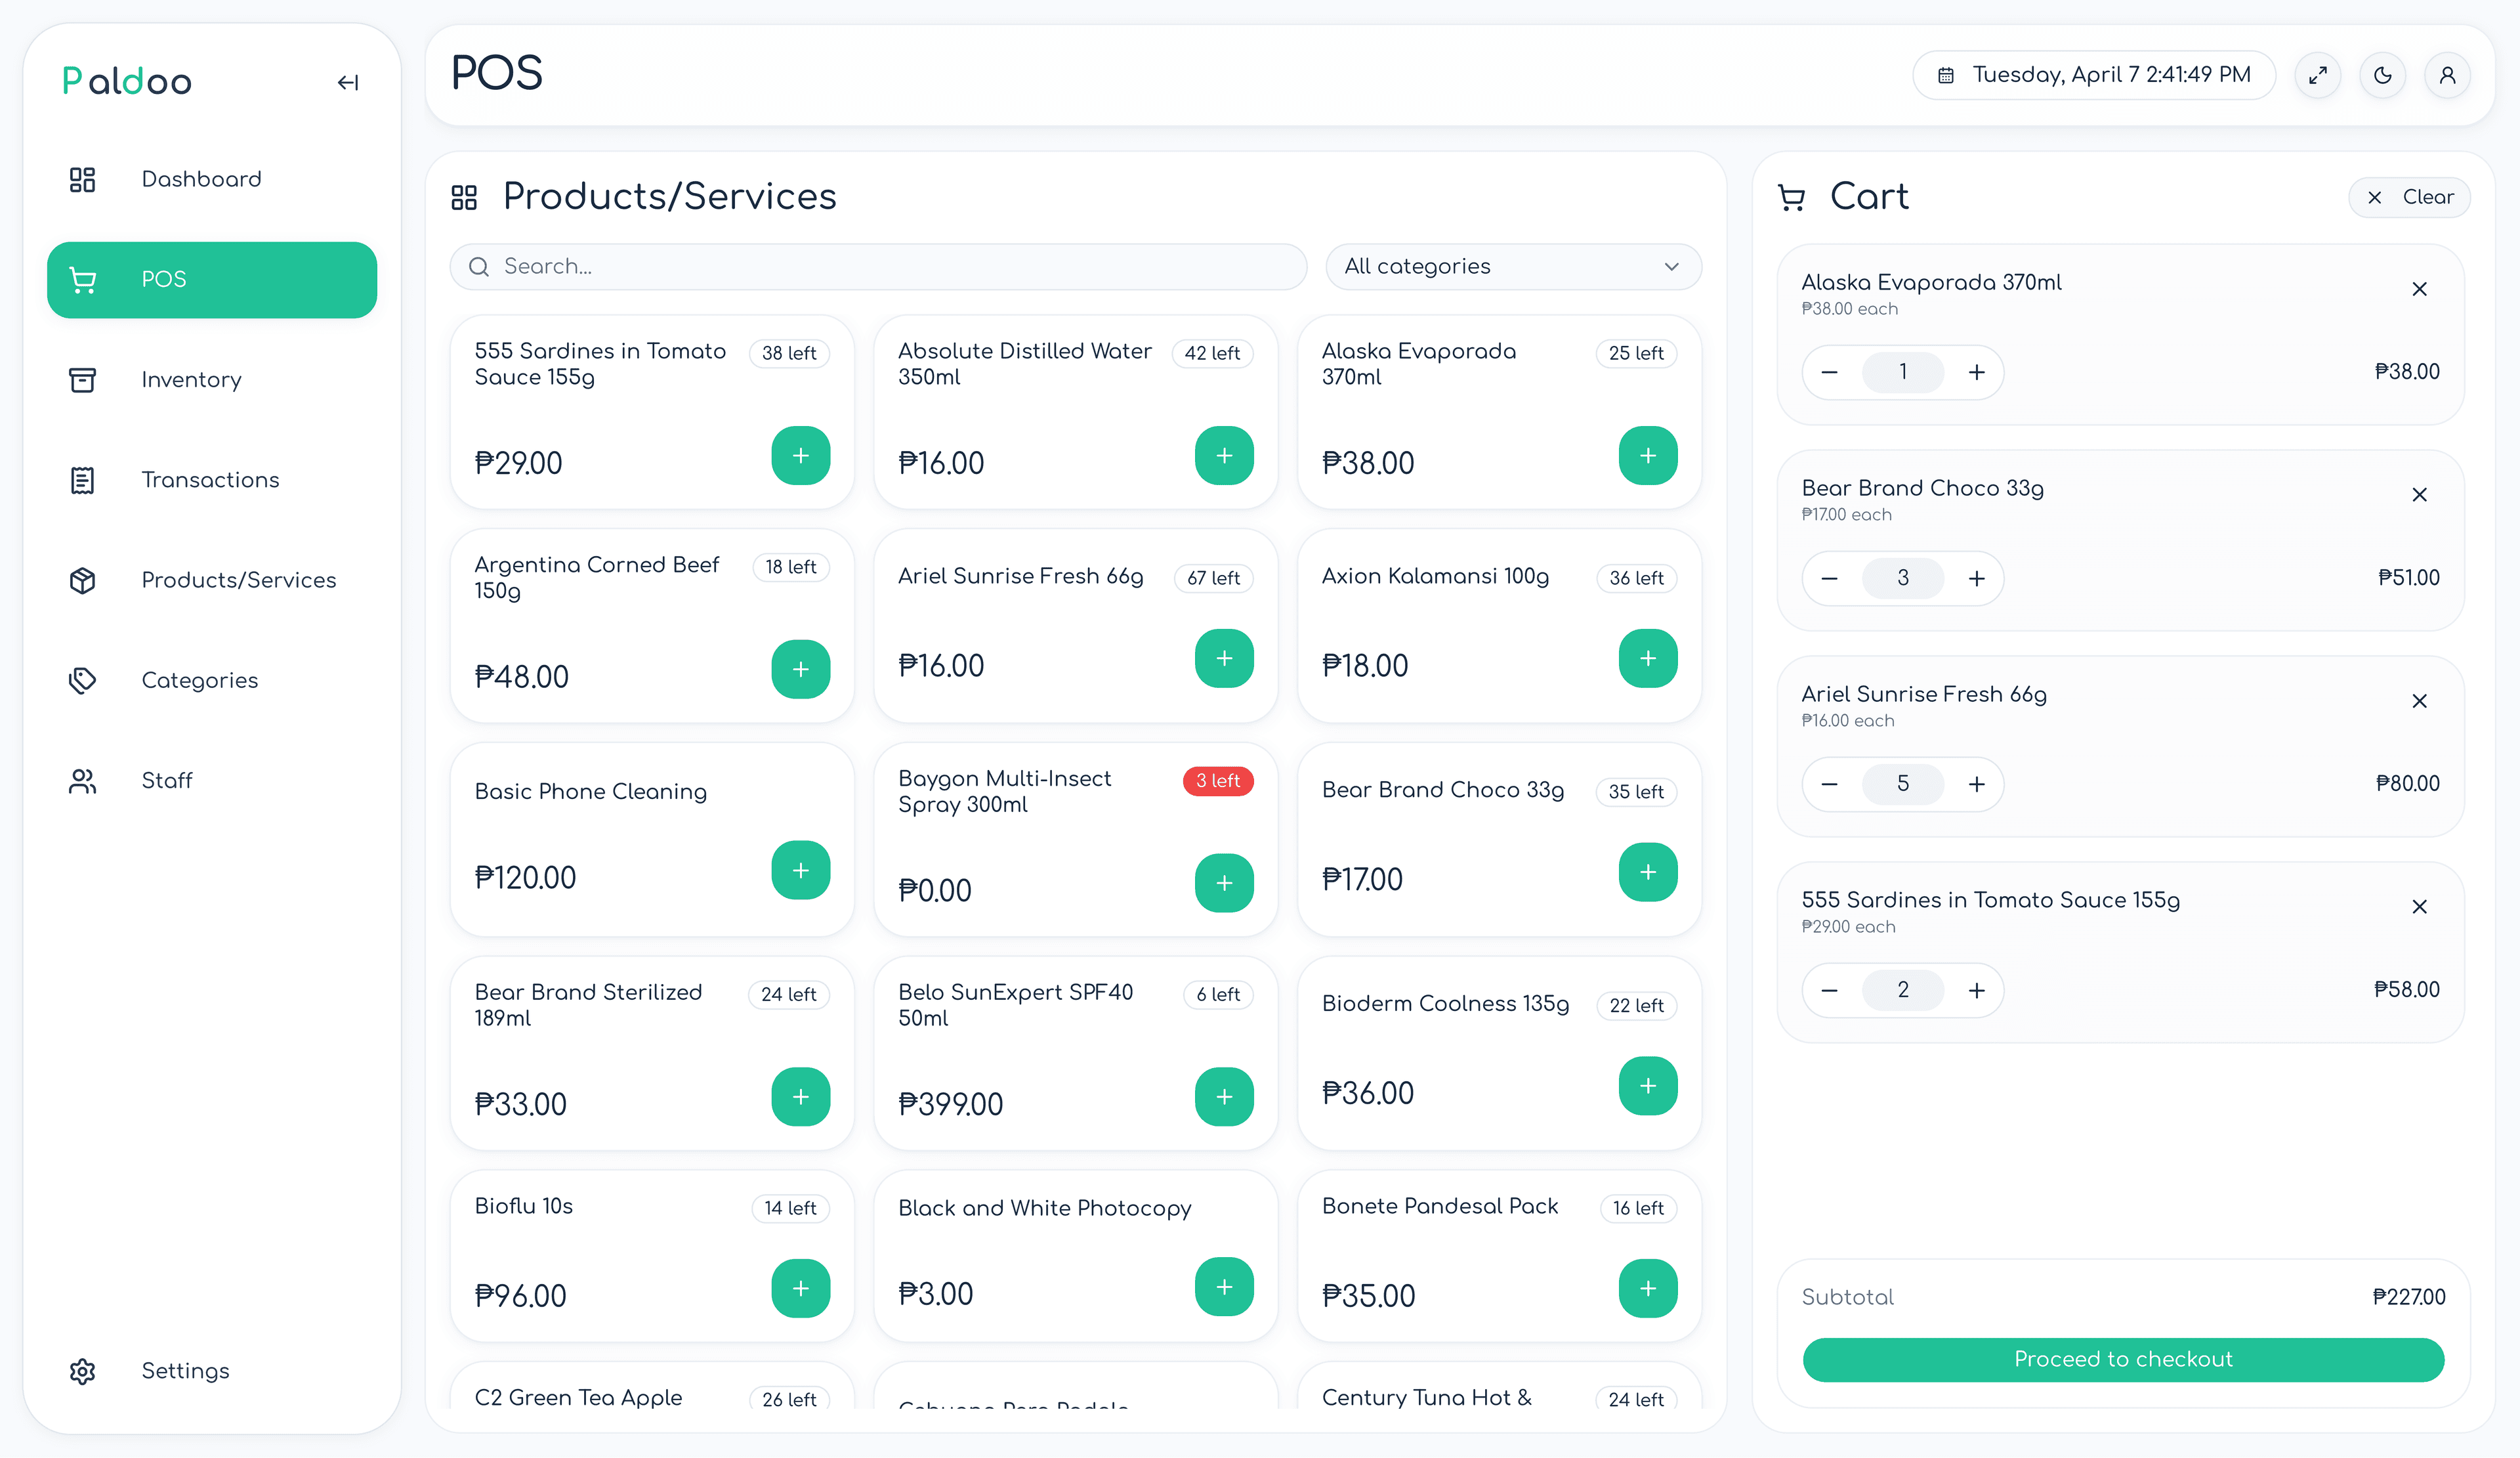Add Bonete Pandesal Pack to cart
Image resolution: width=2520 pixels, height=1458 pixels.
tap(1647, 1288)
